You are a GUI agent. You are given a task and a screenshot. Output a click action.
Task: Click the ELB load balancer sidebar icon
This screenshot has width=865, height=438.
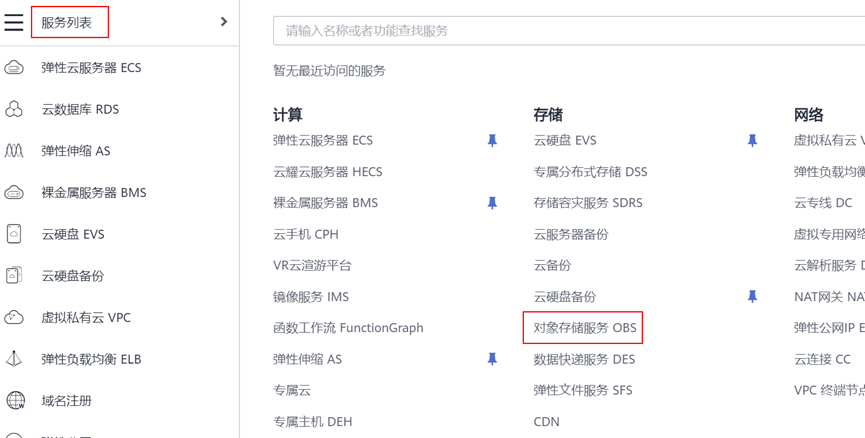[x=14, y=359]
